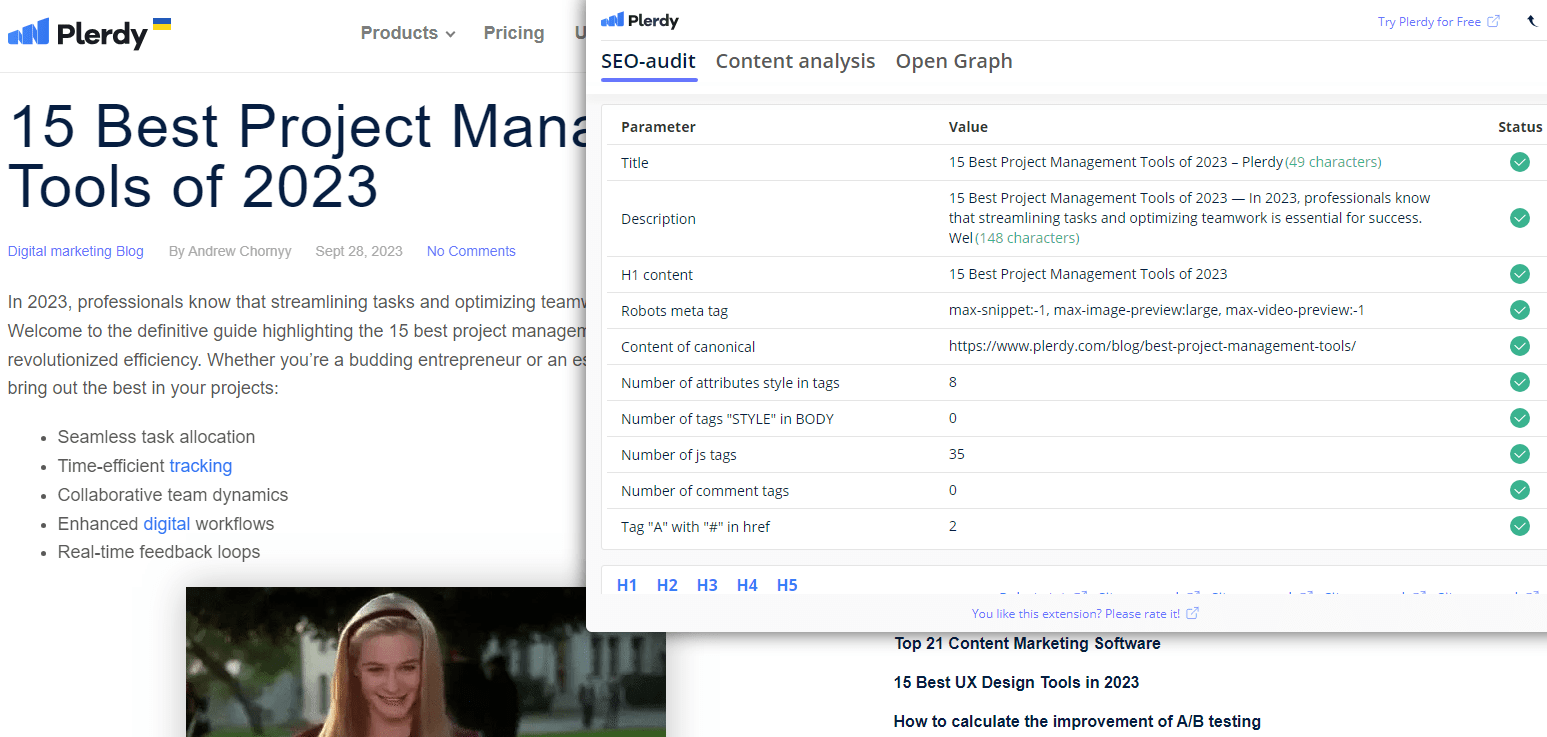The height and width of the screenshot is (737, 1547).
Task: Click the 'Number of js tags' parameter label
Action: pos(679,455)
